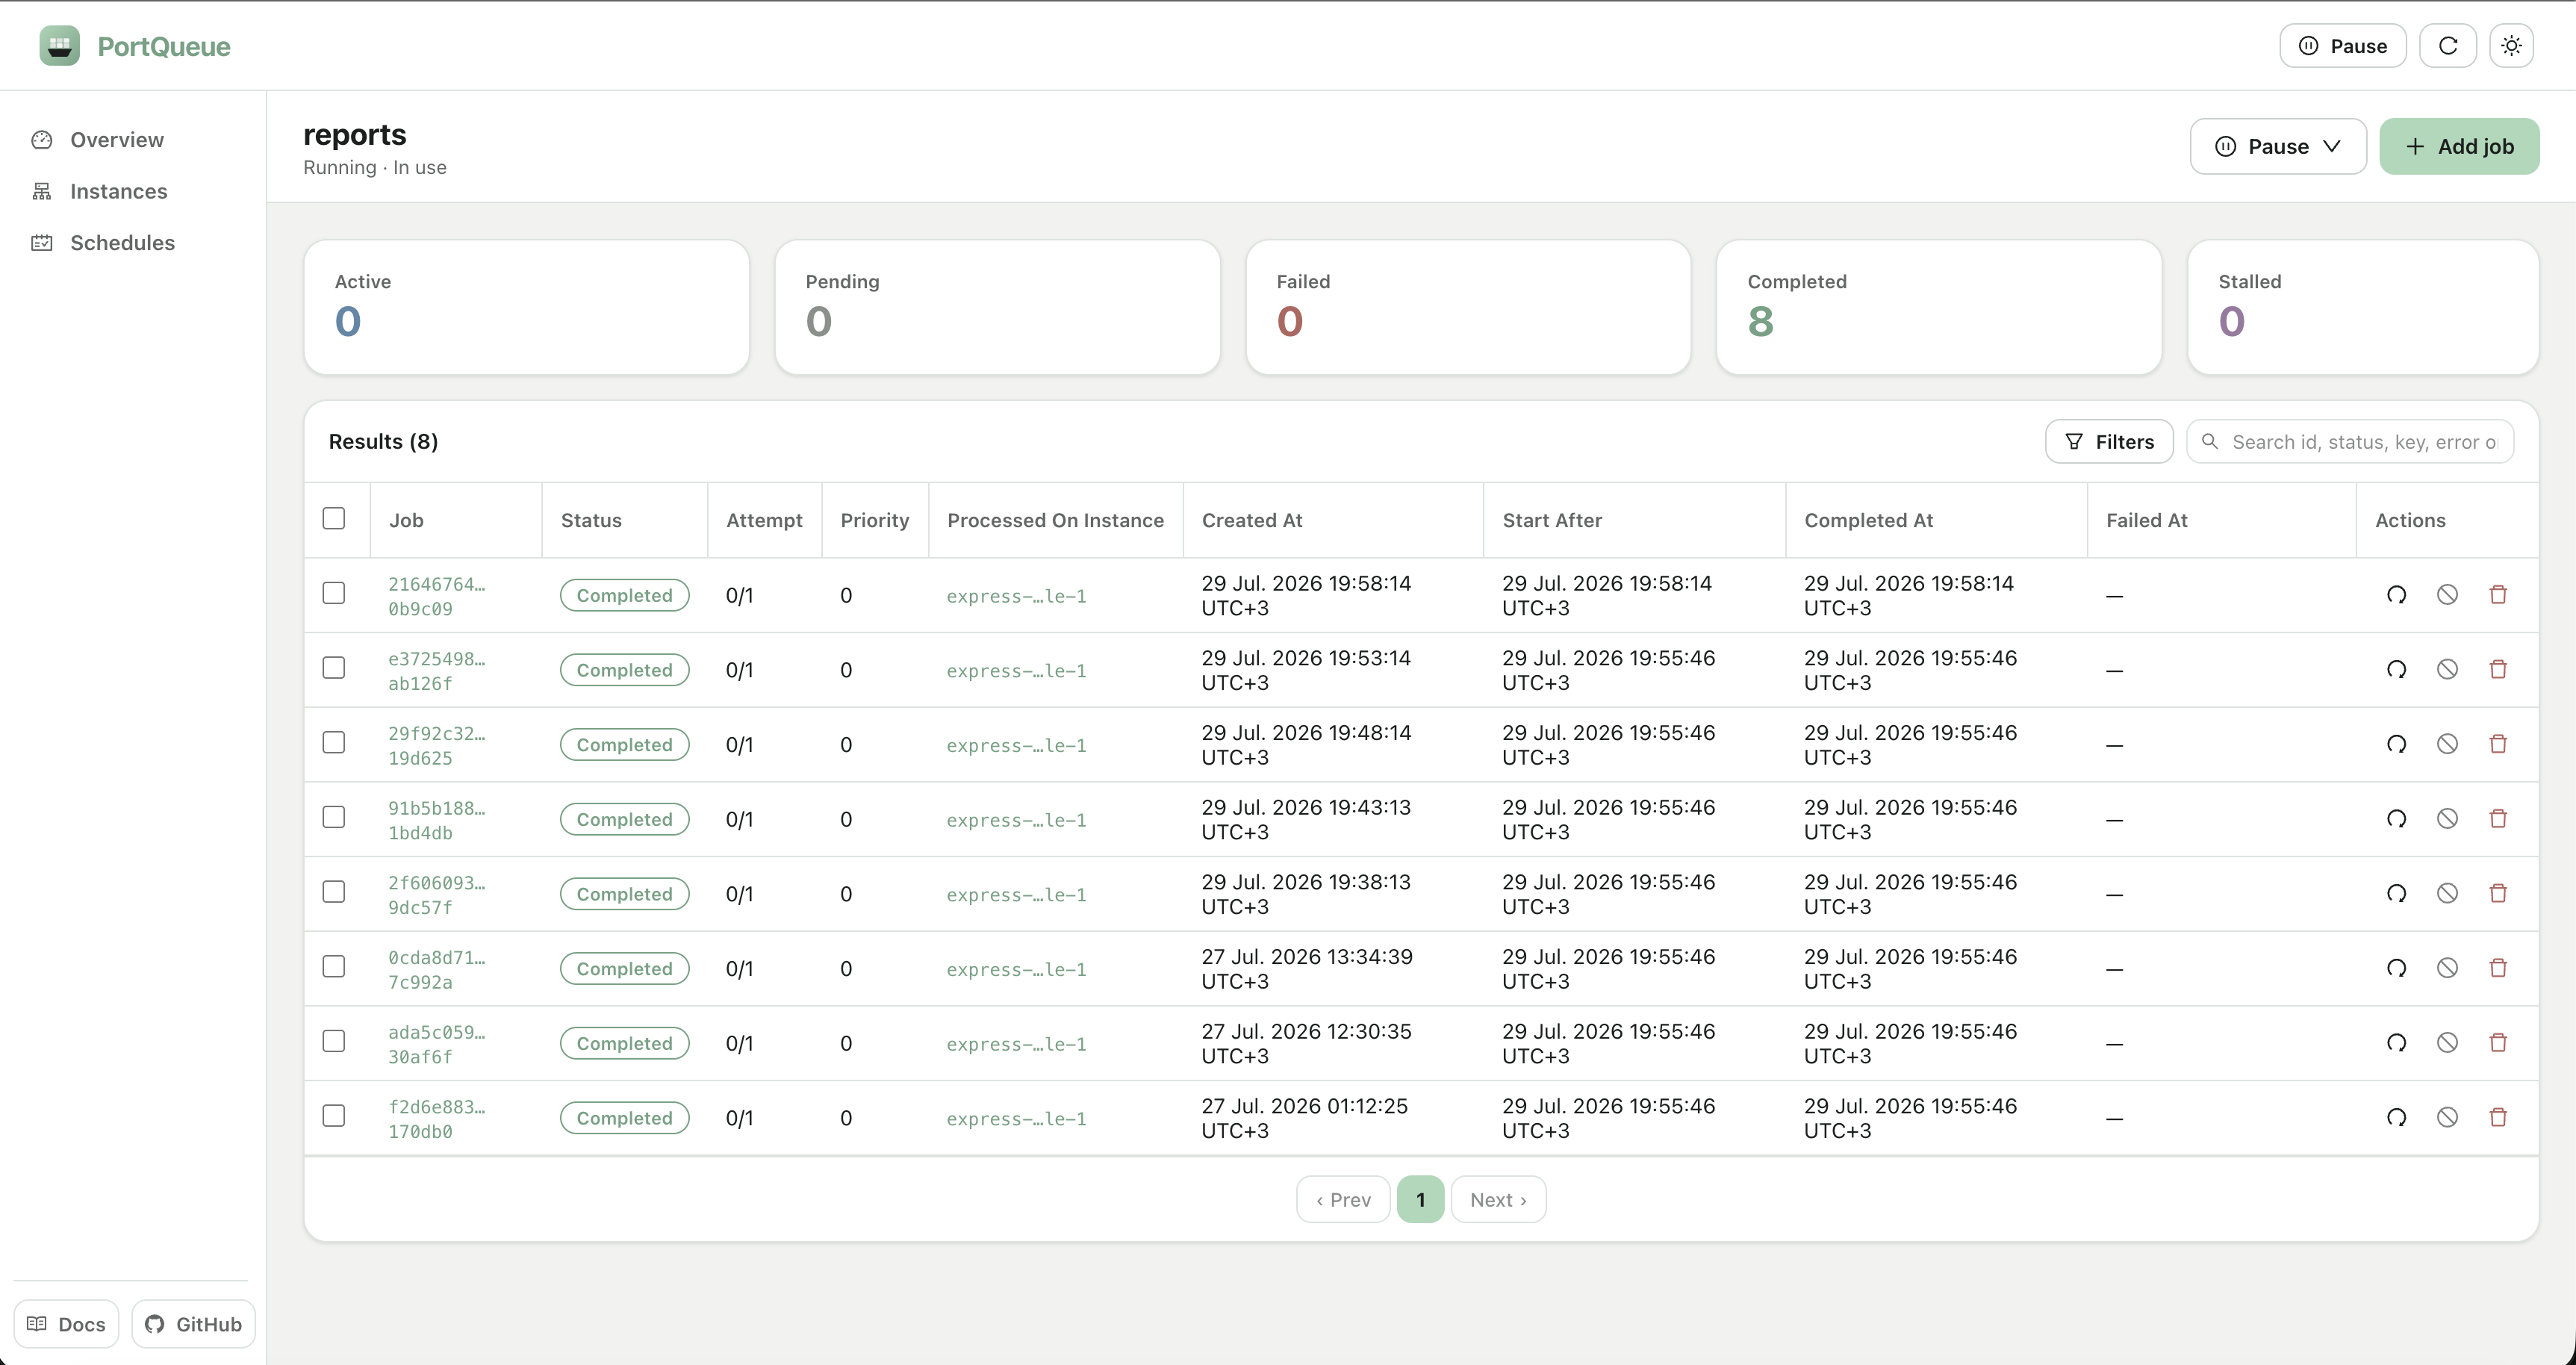Click the Pending stat card
The image size is (2576, 1365).
pos(997,307)
